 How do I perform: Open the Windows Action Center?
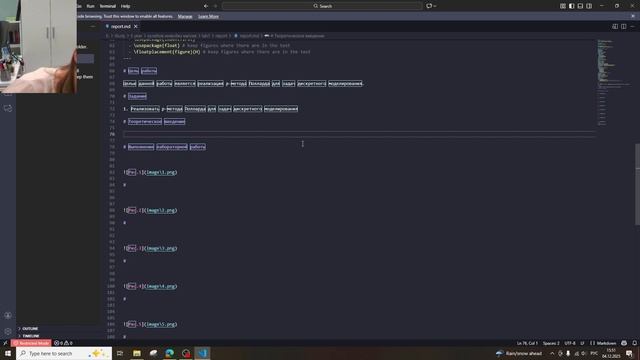click(x=630, y=353)
